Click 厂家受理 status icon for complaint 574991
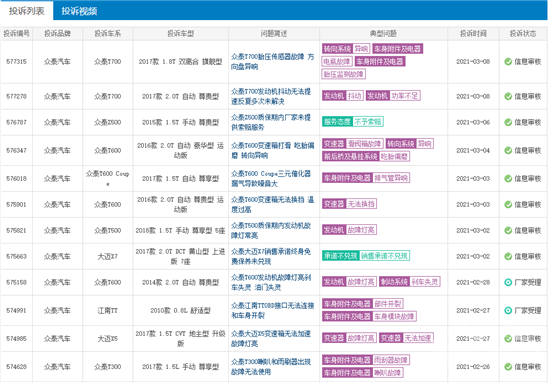Screen dimensions: 550x383 [508, 310]
